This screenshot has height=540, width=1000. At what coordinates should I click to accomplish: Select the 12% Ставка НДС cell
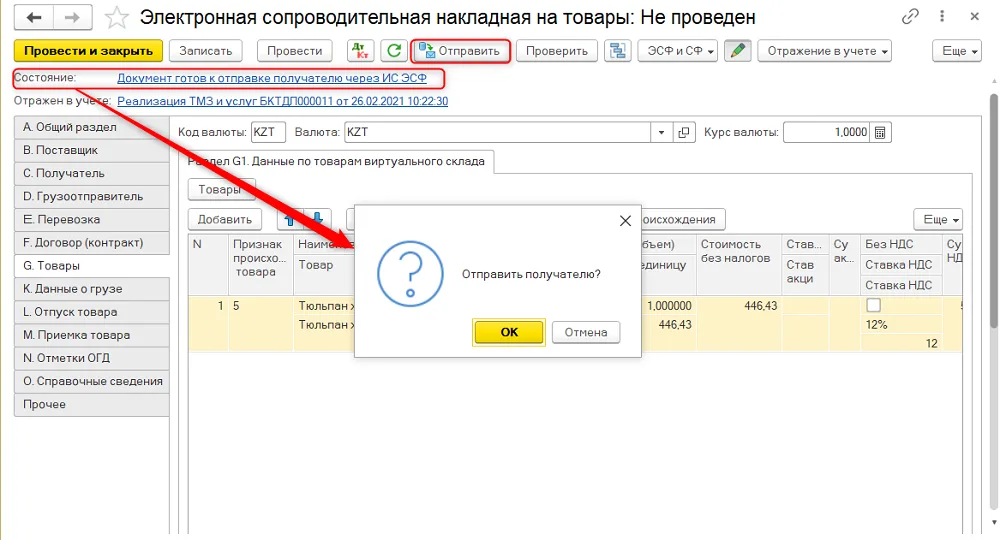click(x=901, y=325)
